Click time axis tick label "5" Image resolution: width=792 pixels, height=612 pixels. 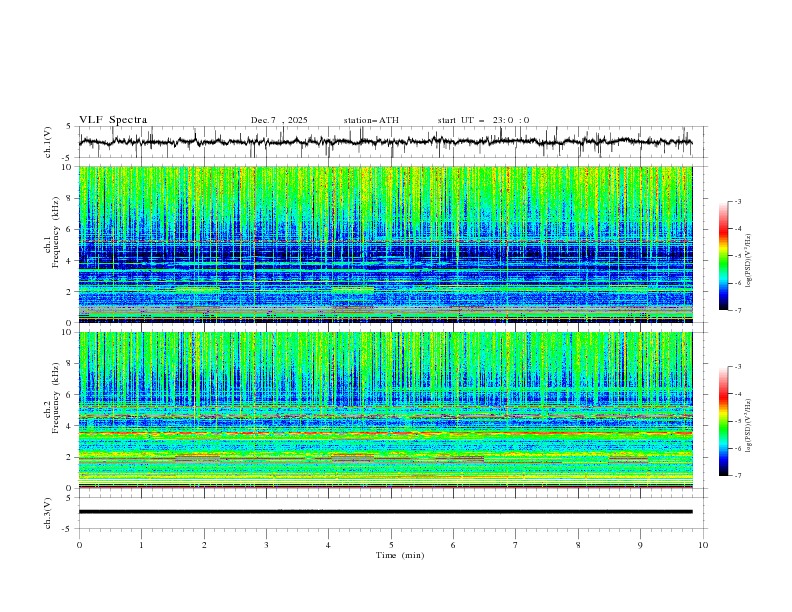coord(391,545)
